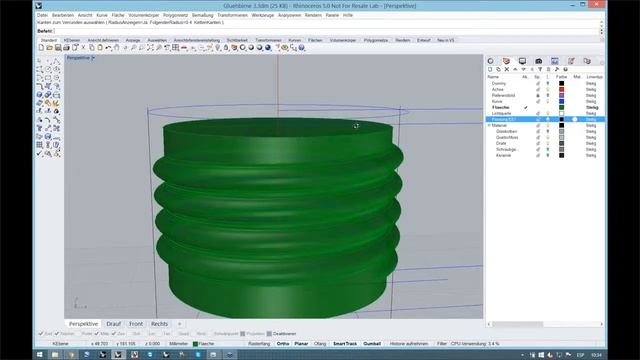Toggle the End object snap checkbox
This screenshot has height=360, width=640.
pos(41,333)
